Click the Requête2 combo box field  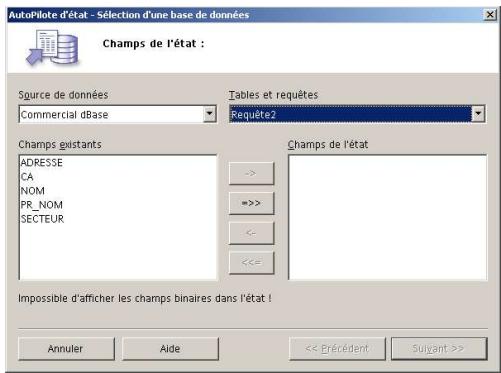click(x=357, y=114)
